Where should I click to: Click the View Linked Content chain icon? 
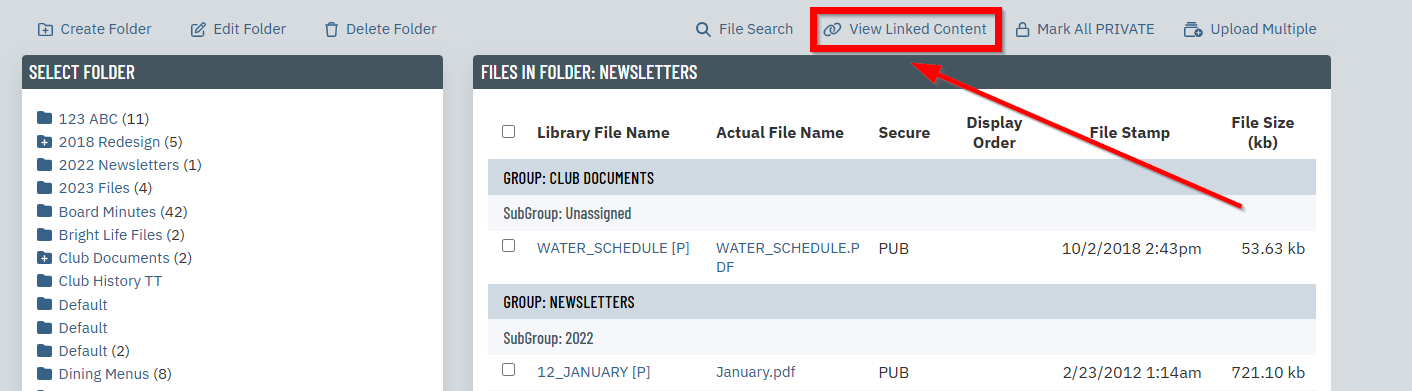point(832,29)
